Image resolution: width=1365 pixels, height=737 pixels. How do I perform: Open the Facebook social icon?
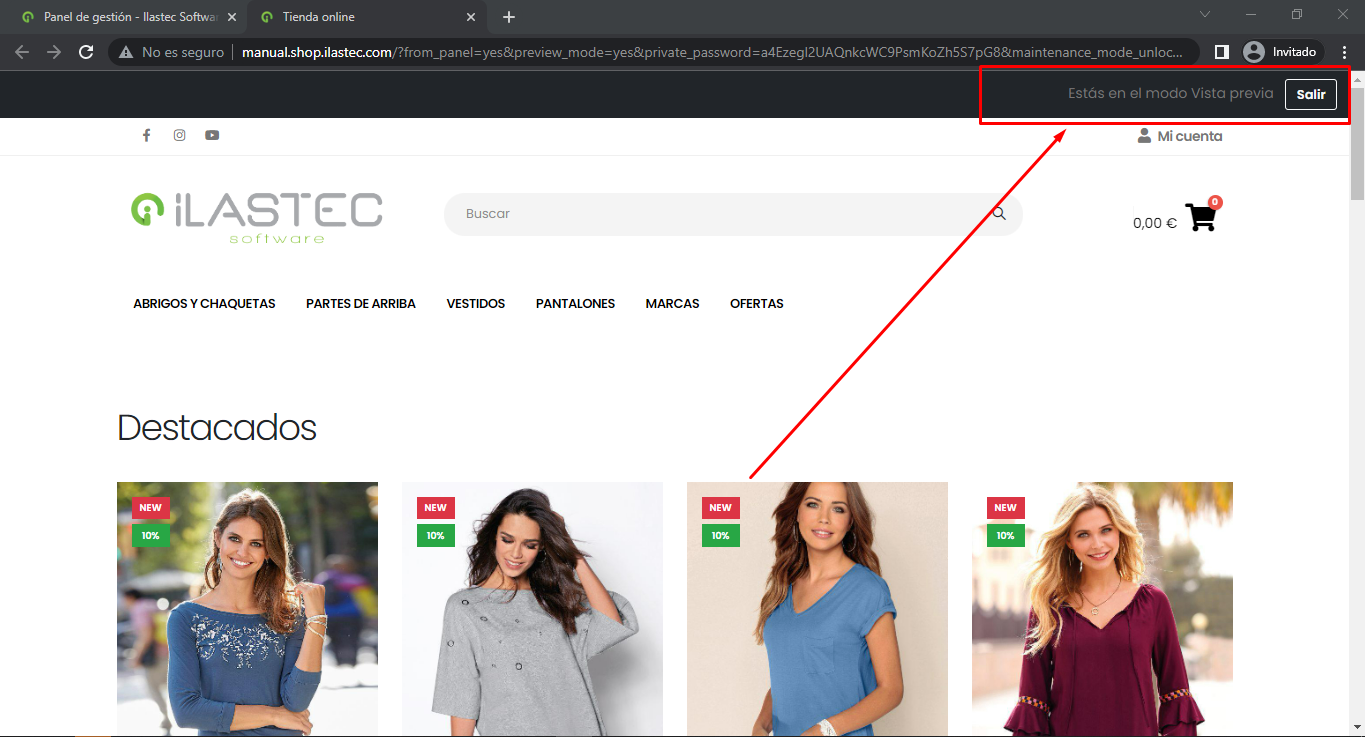146,136
